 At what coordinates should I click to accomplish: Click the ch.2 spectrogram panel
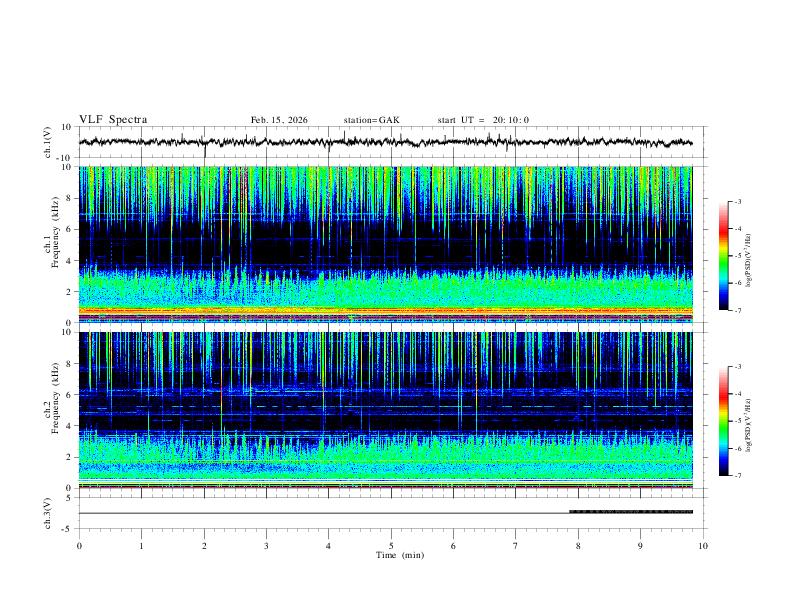385,410
